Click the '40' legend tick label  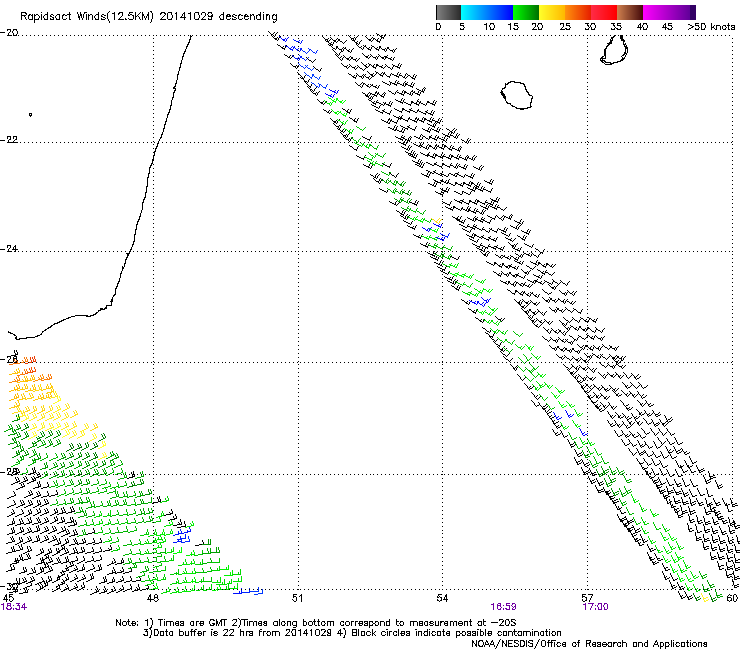coord(642,27)
